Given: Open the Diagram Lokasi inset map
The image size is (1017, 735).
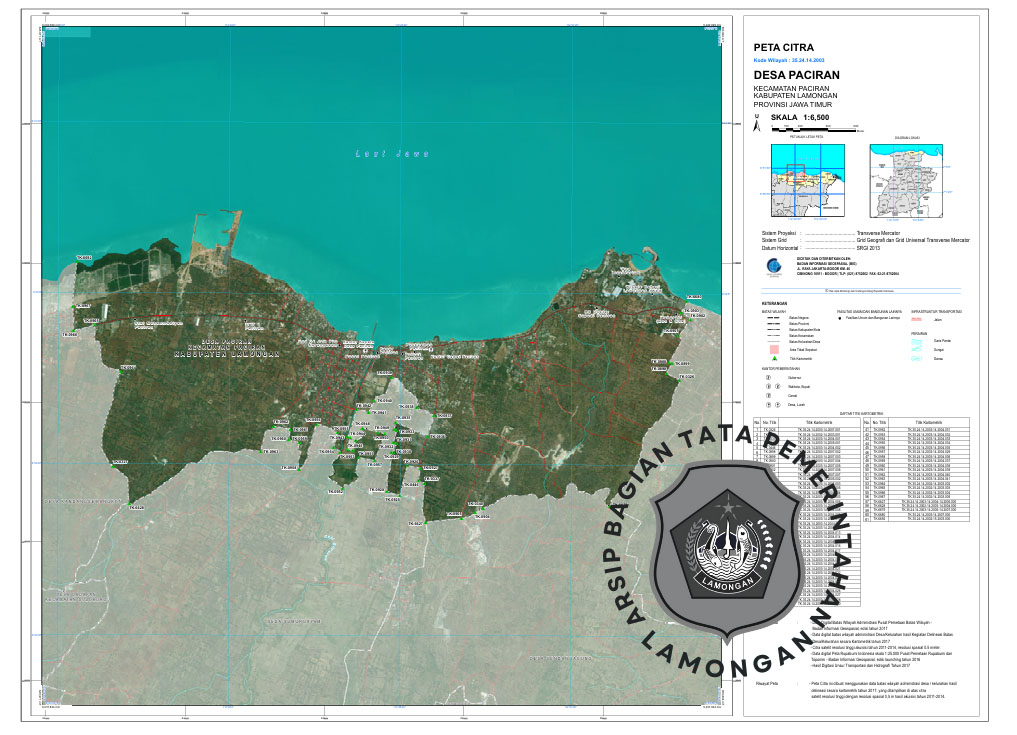Looking at the screenshot, I should [914, 178].
